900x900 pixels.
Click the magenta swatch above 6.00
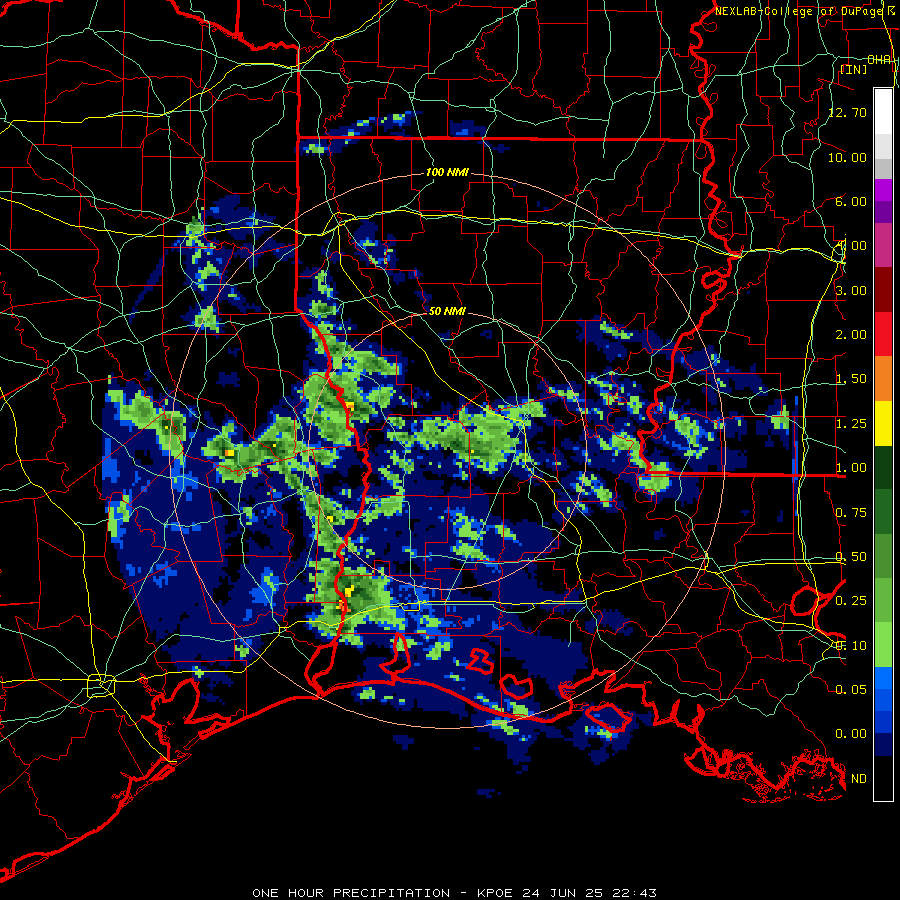pyautogui.click(x=883, y=190)
